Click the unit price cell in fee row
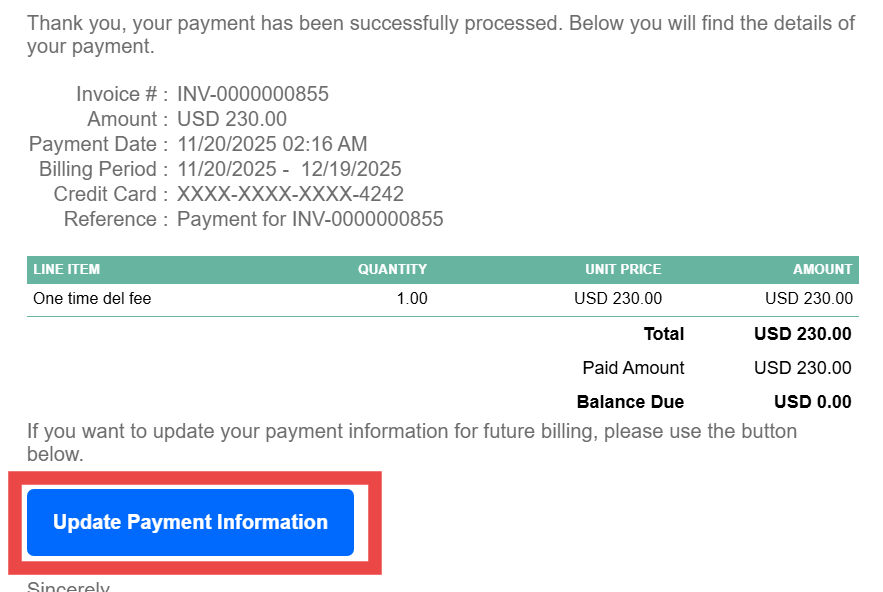Screen dimensions: 883x592 [617, 298]
